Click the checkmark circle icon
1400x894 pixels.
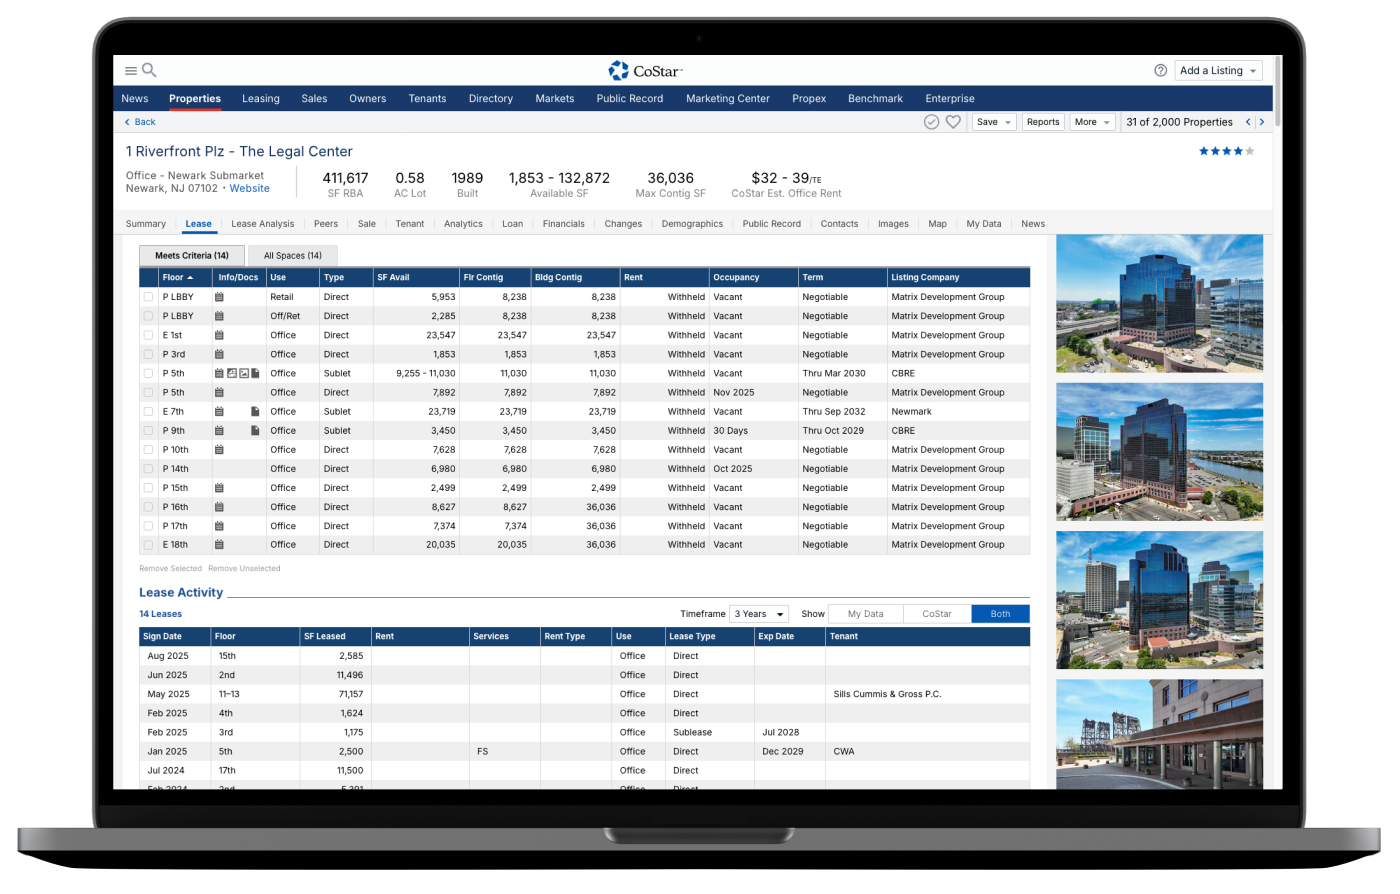tap(931, 122)
